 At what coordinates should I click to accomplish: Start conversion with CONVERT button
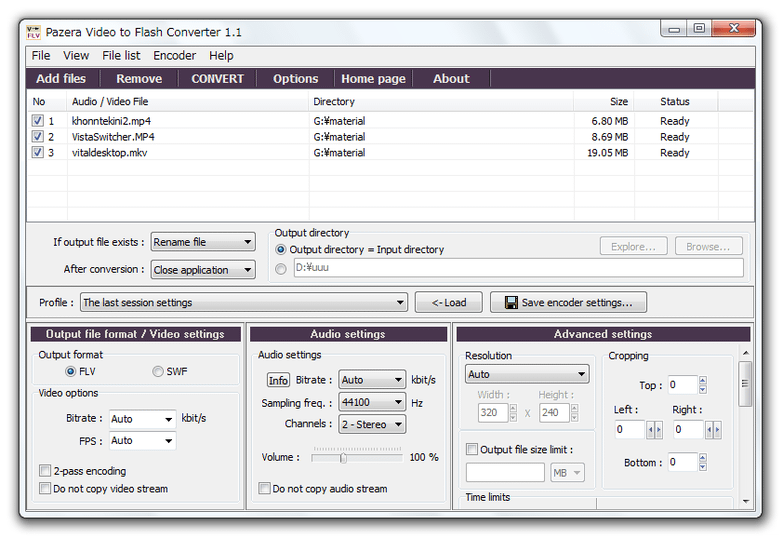pyautogui.click(x=217, y=78)
